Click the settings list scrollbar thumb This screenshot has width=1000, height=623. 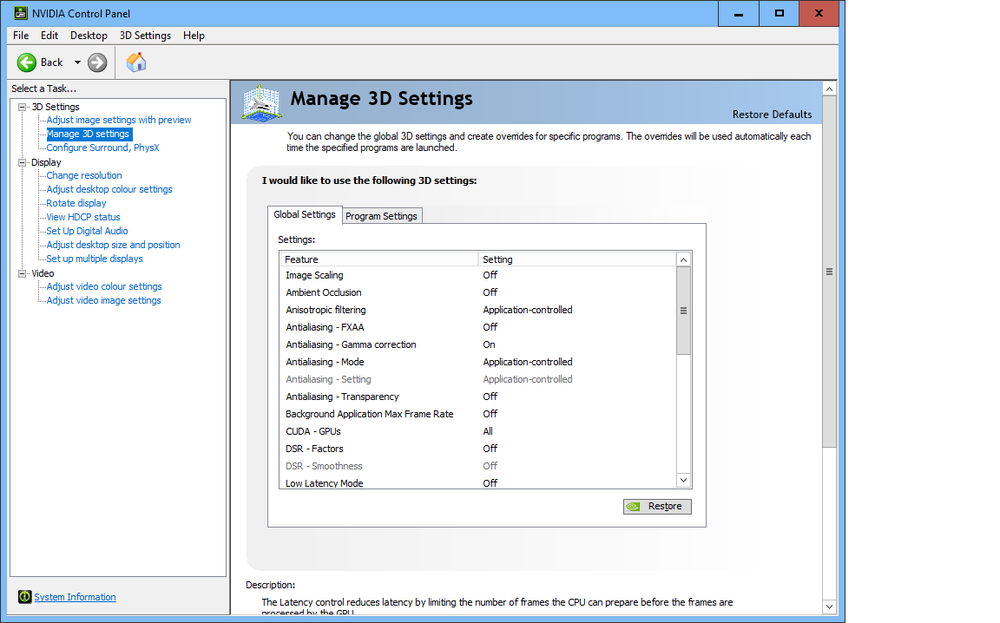click(x=683, y=311)
